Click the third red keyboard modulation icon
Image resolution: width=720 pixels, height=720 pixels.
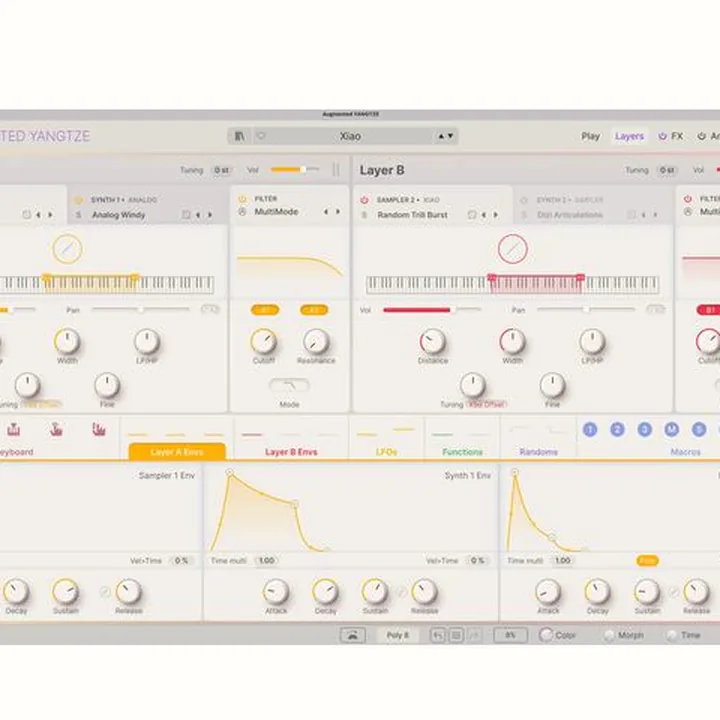99,429
